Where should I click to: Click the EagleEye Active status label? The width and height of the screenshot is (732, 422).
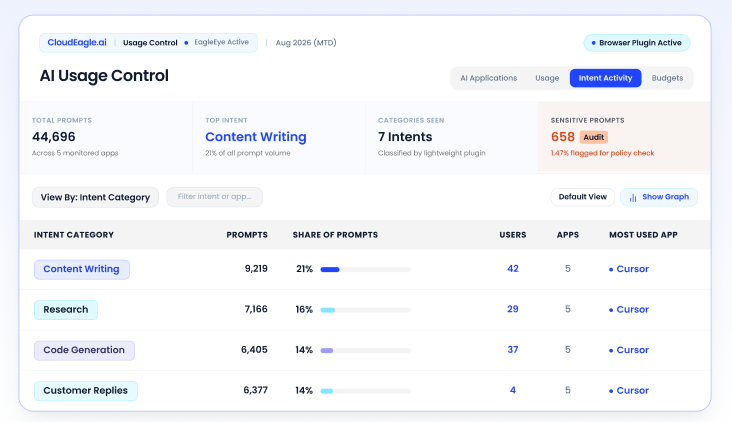(x=221, y=42)
